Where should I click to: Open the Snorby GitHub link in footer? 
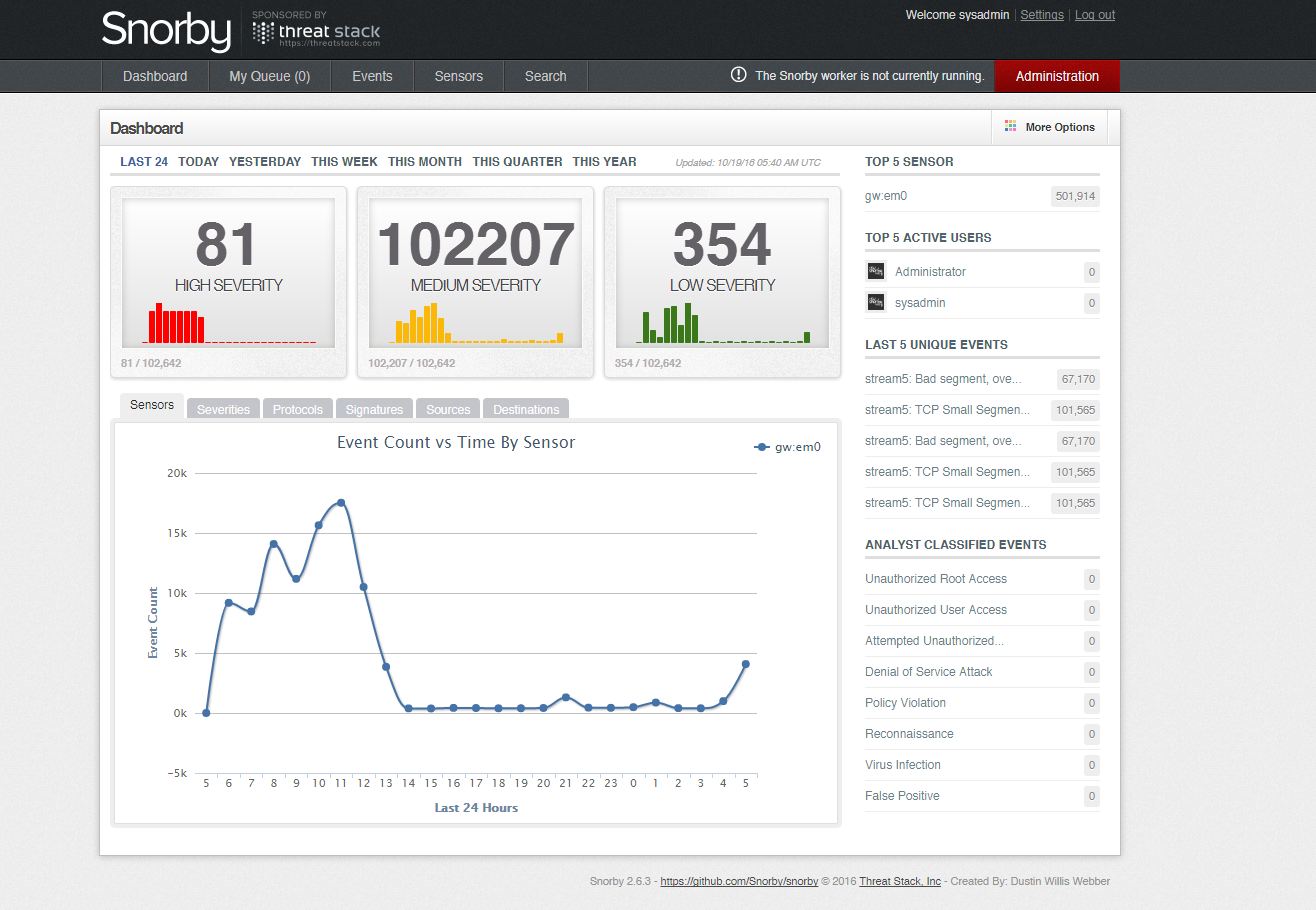(739, 881)
